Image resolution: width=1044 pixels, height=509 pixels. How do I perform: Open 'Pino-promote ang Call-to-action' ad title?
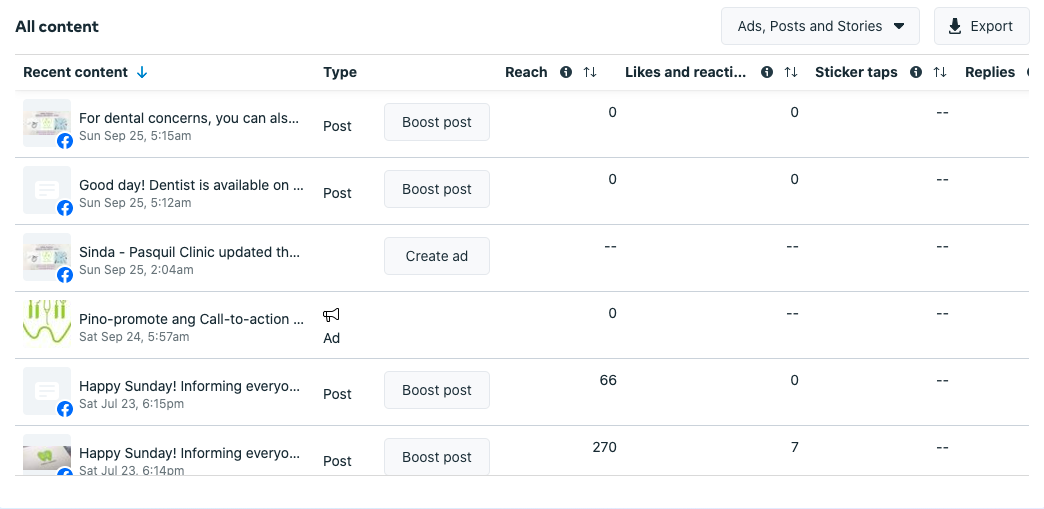click(191, 319)
